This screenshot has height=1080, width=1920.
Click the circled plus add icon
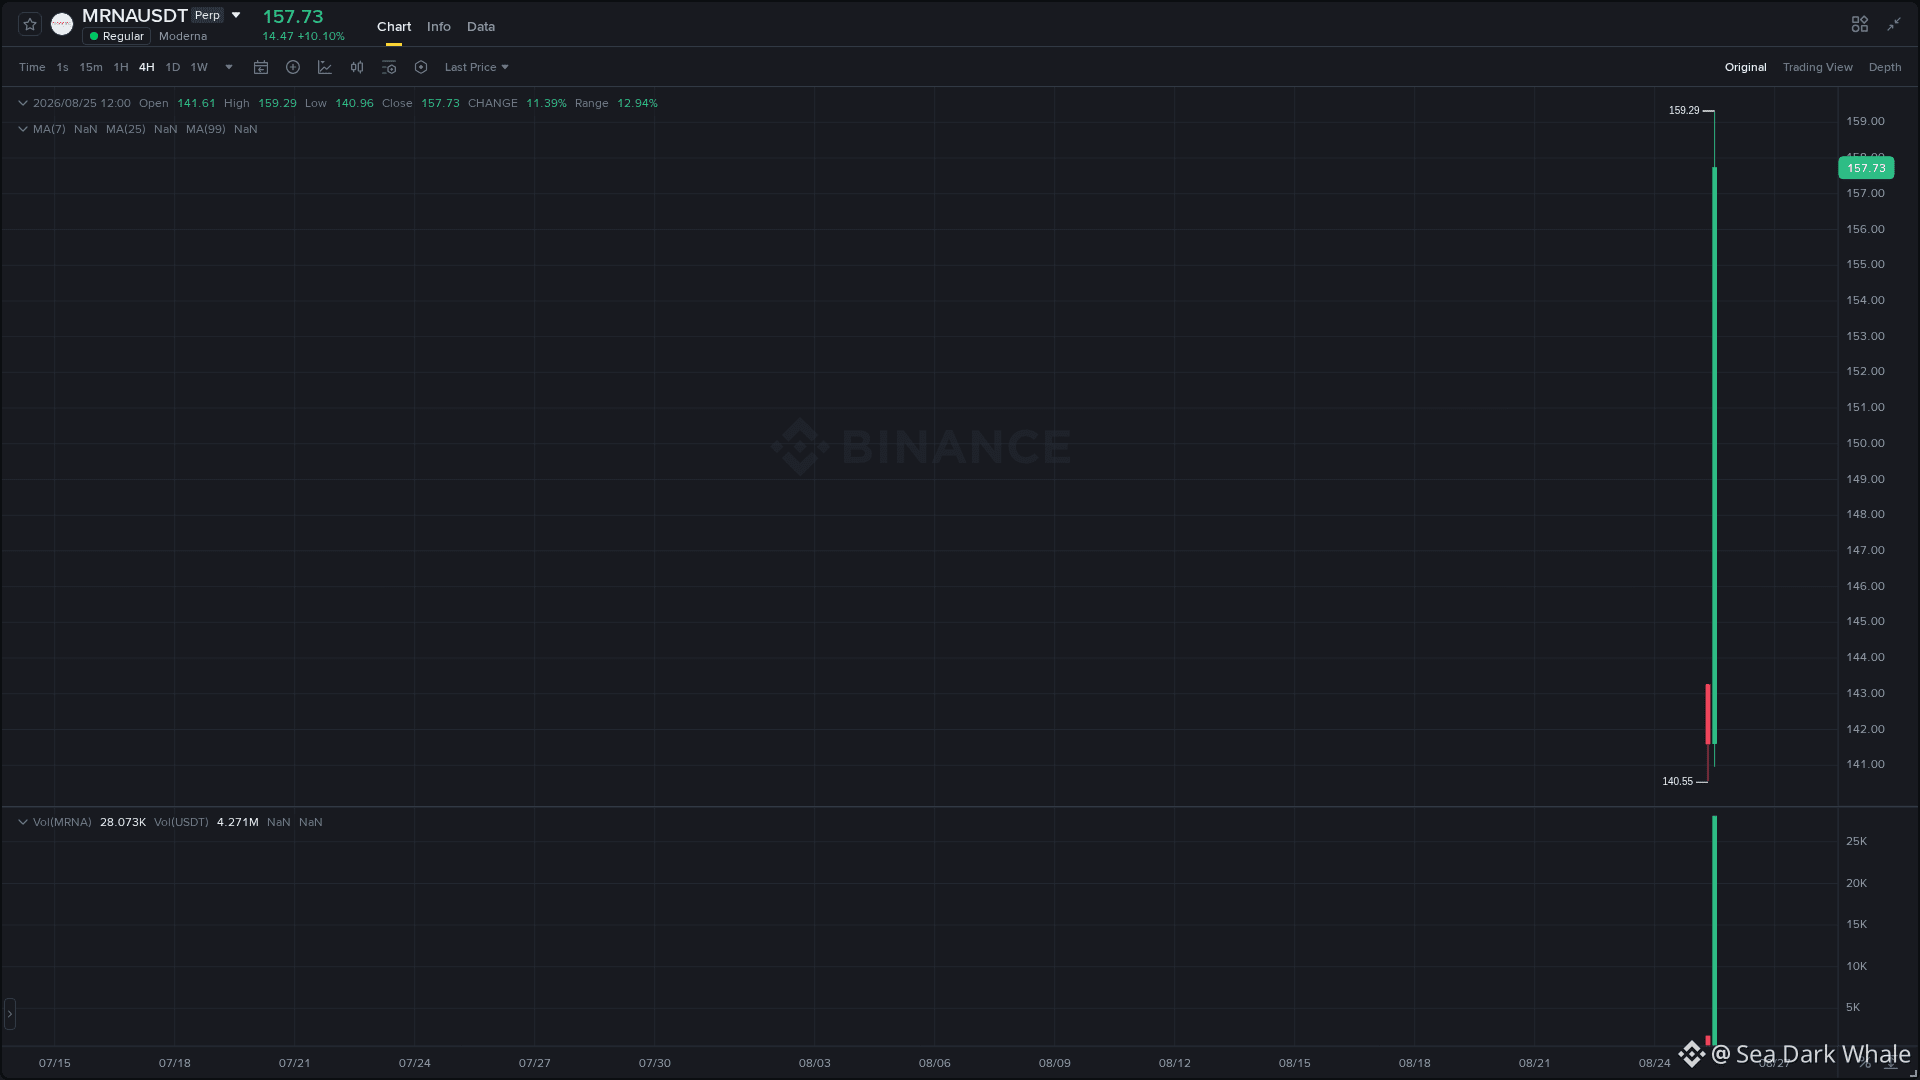(x=293, y=67)
